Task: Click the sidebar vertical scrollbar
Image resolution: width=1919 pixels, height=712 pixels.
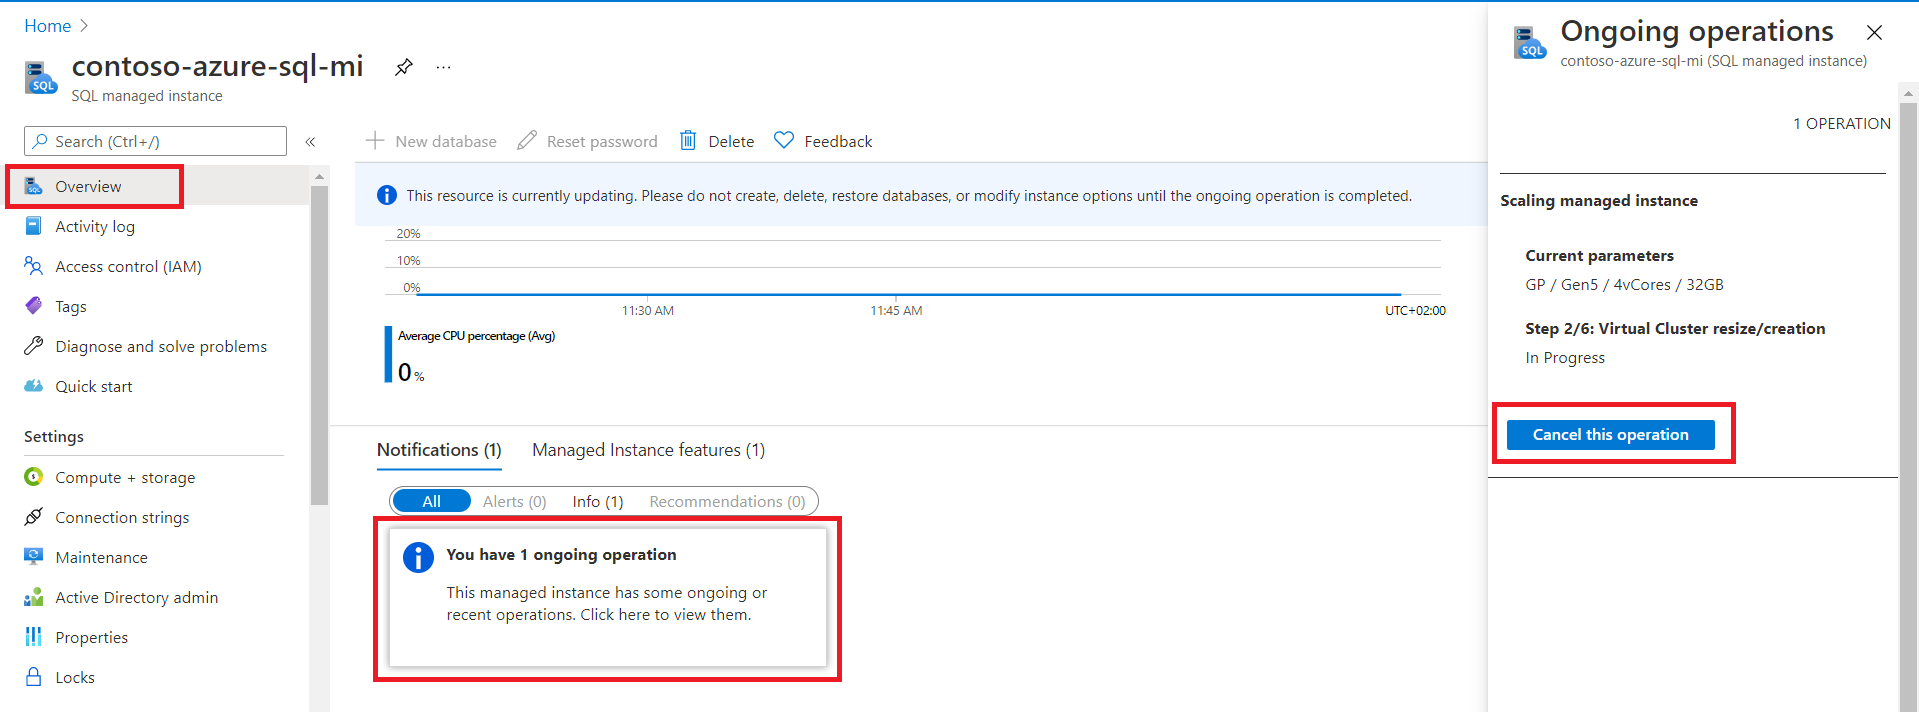Action: coord(319,345)
